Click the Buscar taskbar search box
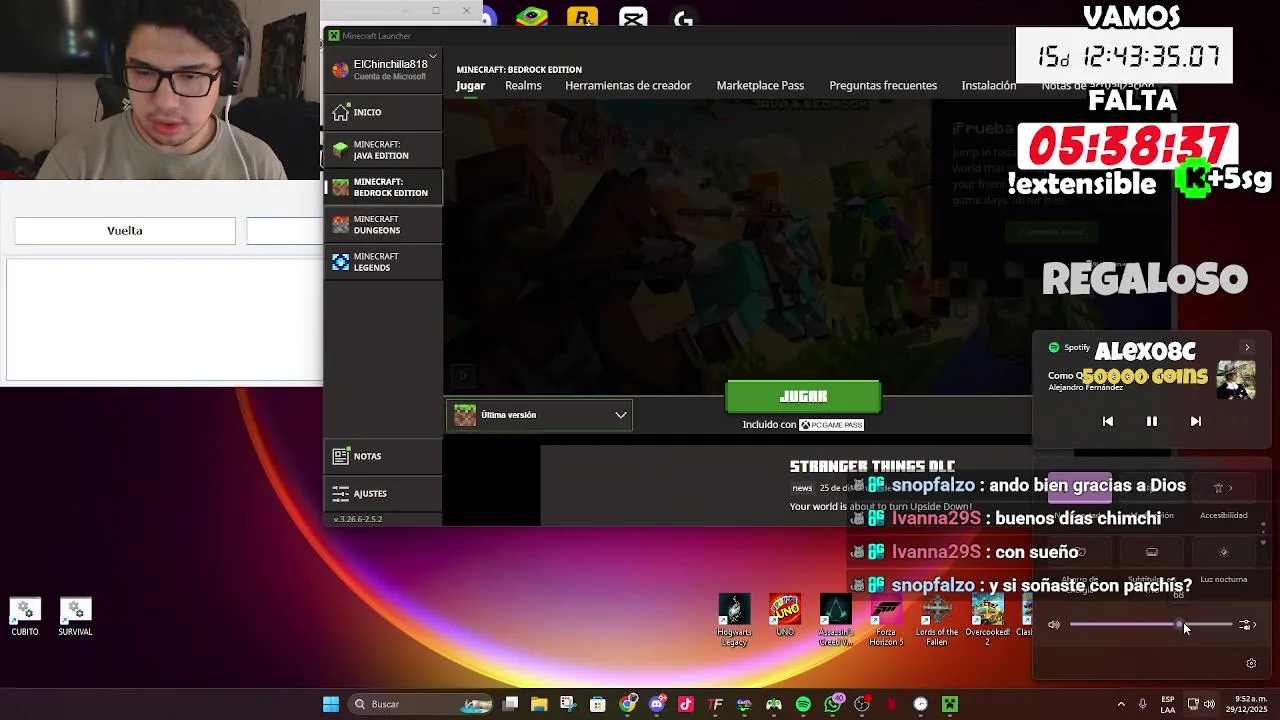The height and width of the screenshot is (720, 1280). click(421, 704)
